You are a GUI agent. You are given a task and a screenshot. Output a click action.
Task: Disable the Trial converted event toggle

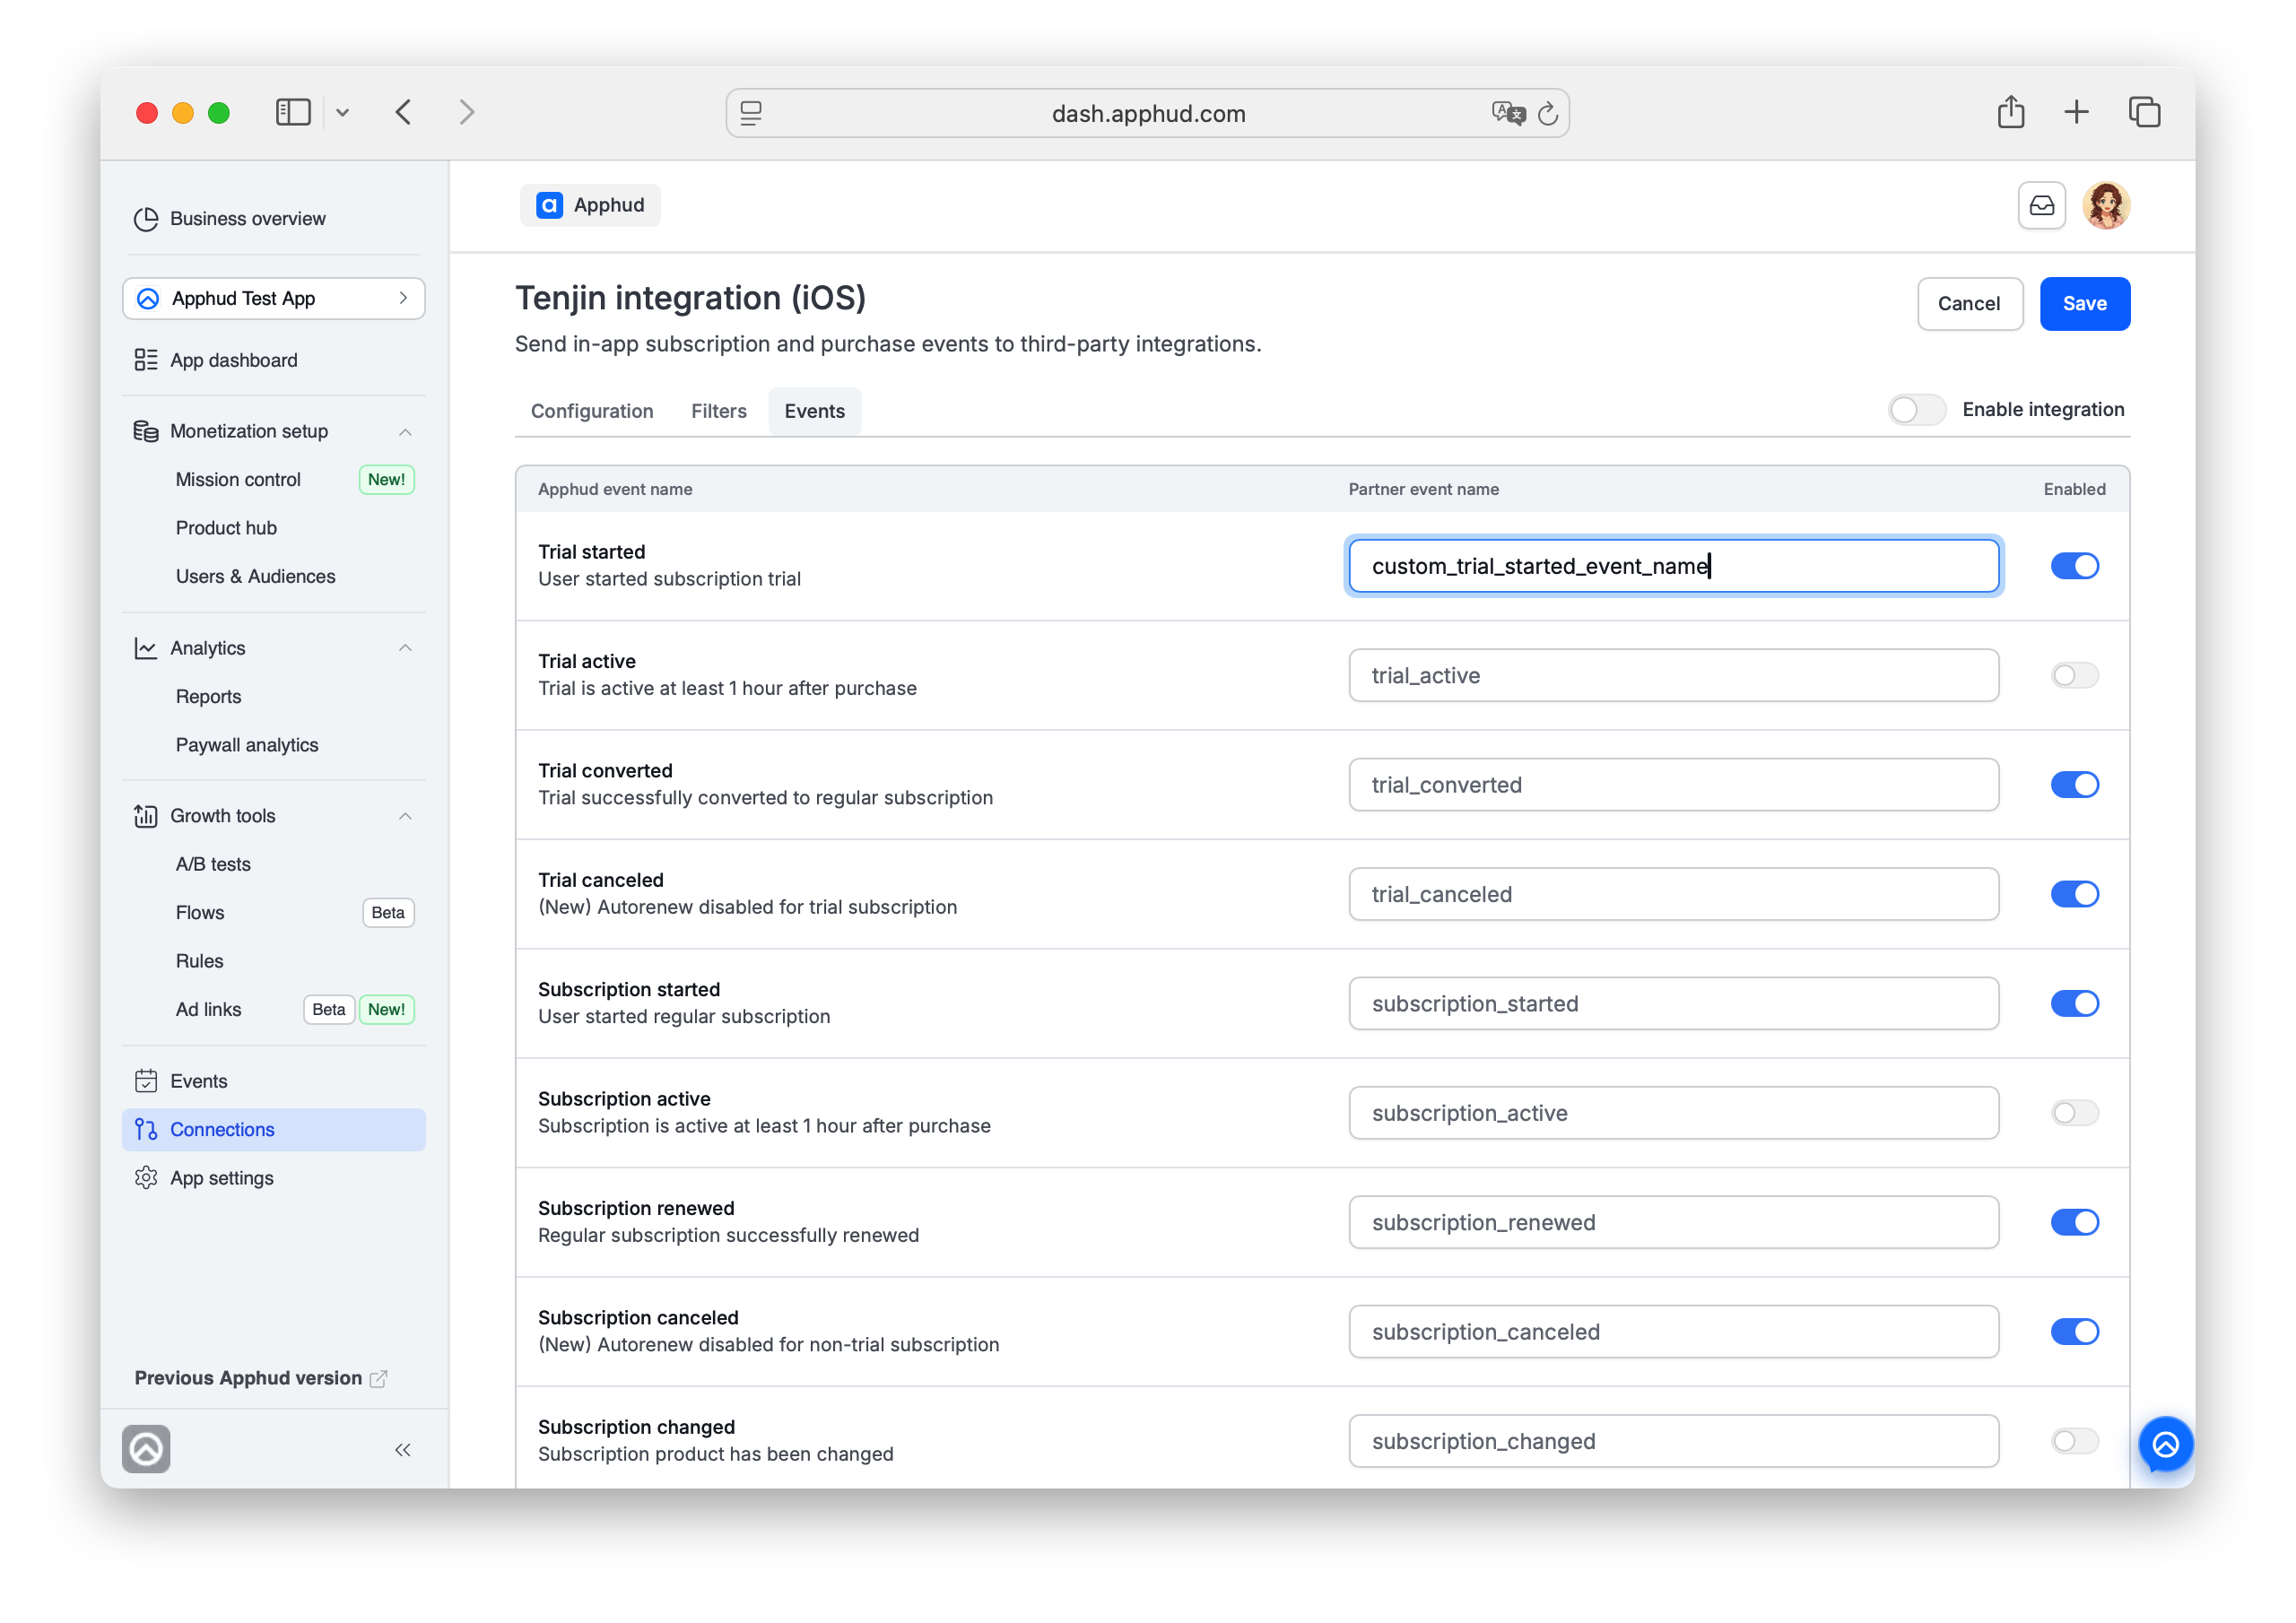coord(2074,785)
